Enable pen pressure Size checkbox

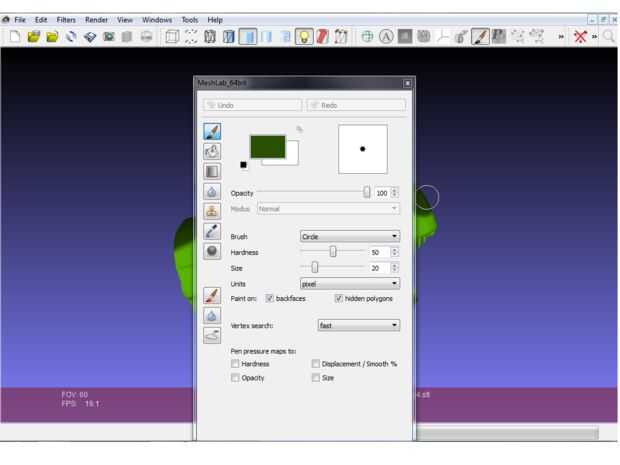(316, 378)
